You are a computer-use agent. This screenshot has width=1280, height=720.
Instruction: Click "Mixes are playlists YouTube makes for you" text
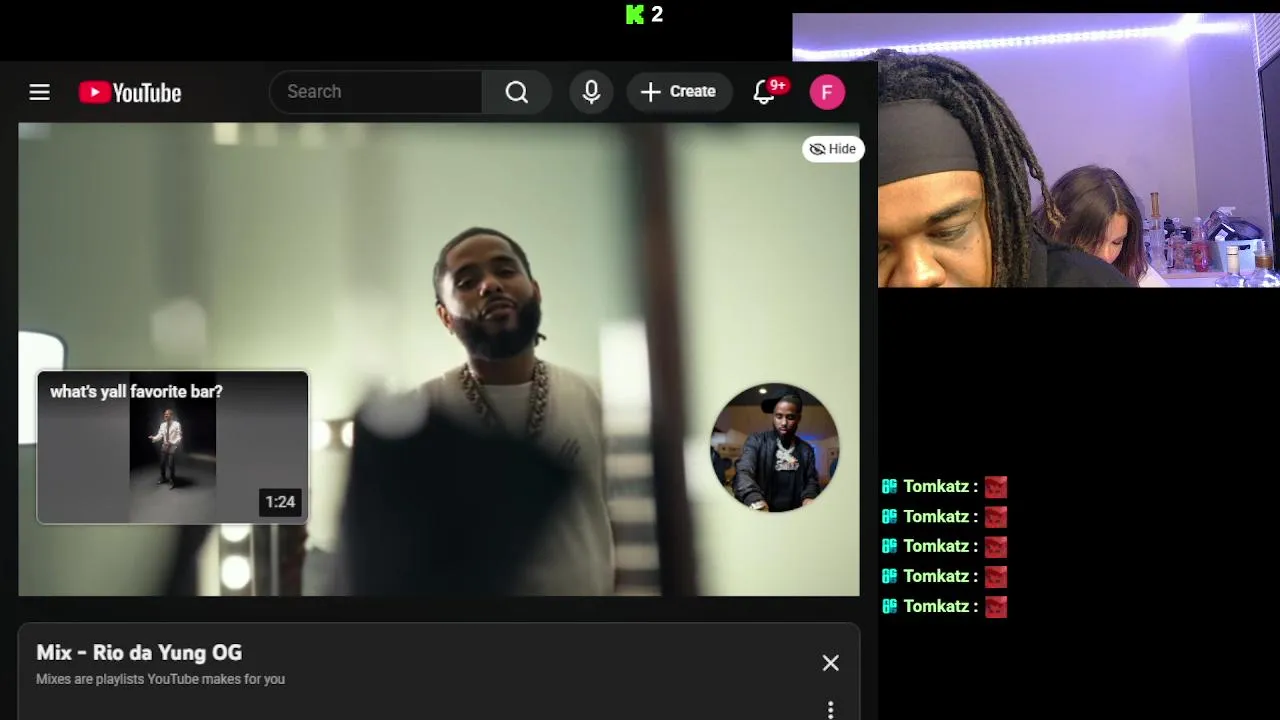pyautogui.click(x=160, y=679)
